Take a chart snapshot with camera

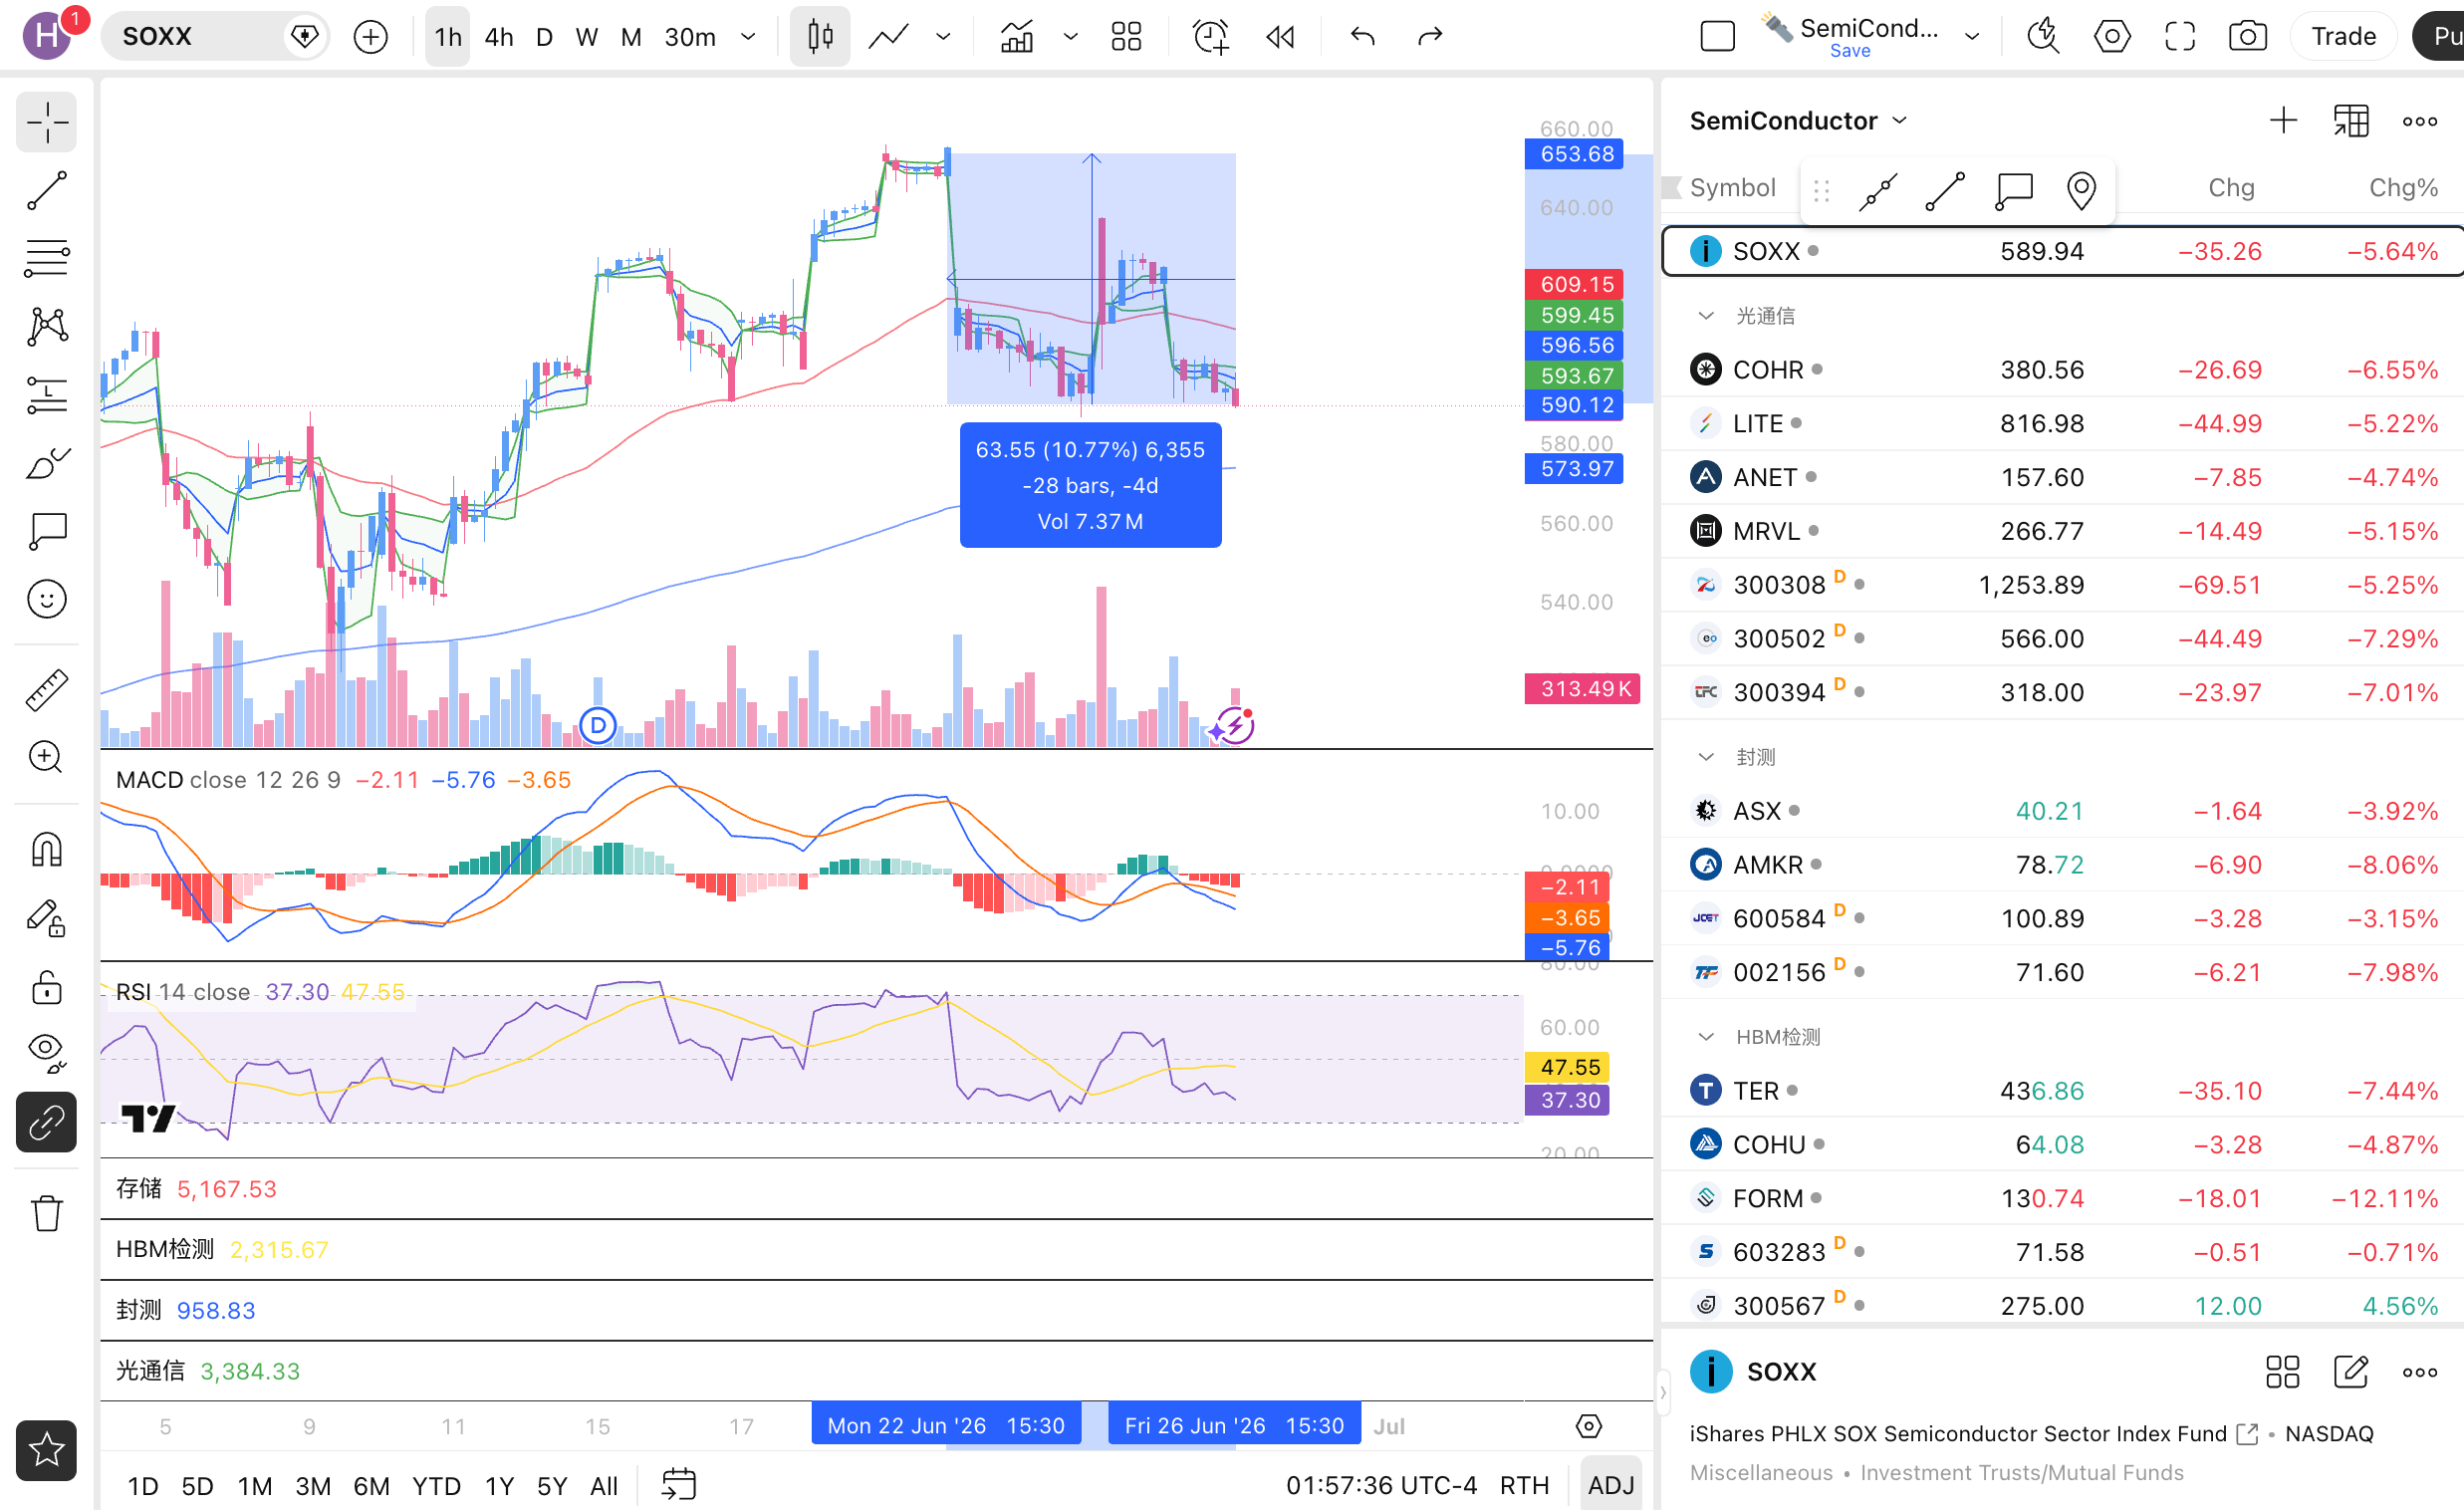(x=2248, y=37)
